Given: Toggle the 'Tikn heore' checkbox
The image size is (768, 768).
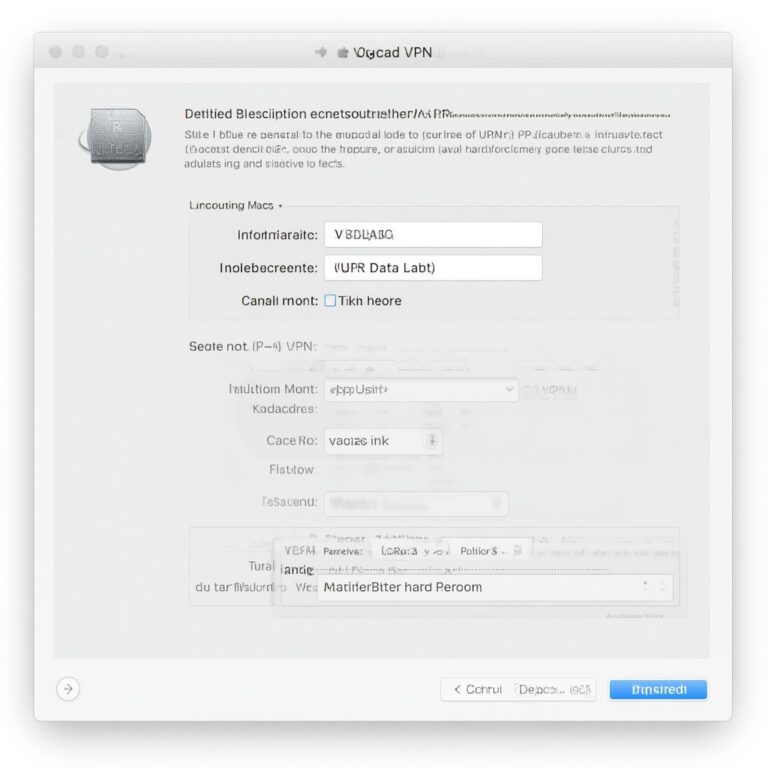Looking at the screenshot, I should click(330, 300).
